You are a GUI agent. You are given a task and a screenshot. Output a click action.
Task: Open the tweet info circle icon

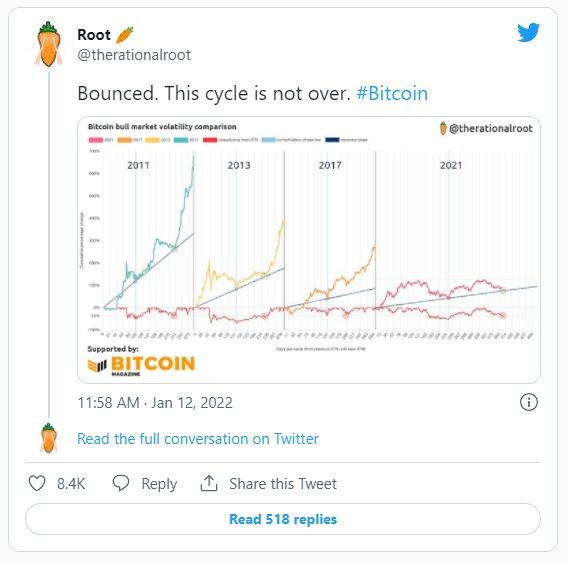(529, 402)
